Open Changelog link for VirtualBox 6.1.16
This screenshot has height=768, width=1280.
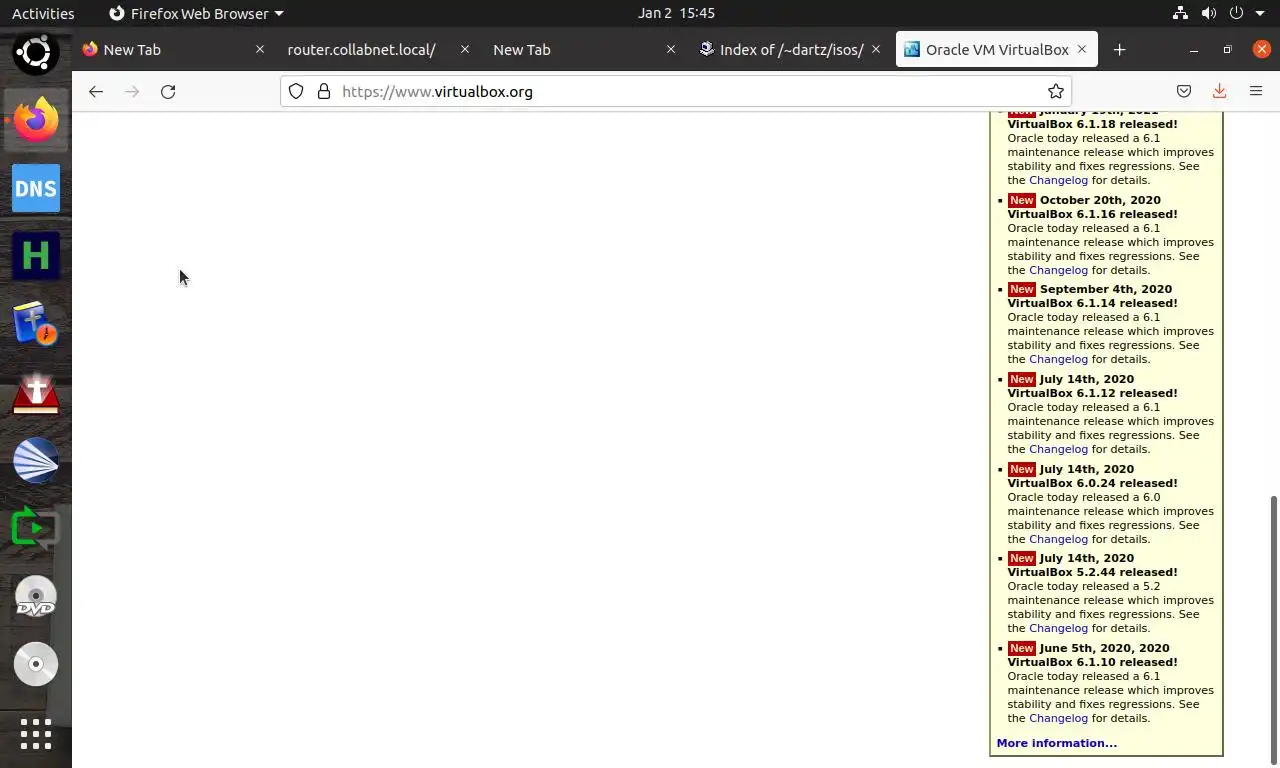tap(1058, 270)
